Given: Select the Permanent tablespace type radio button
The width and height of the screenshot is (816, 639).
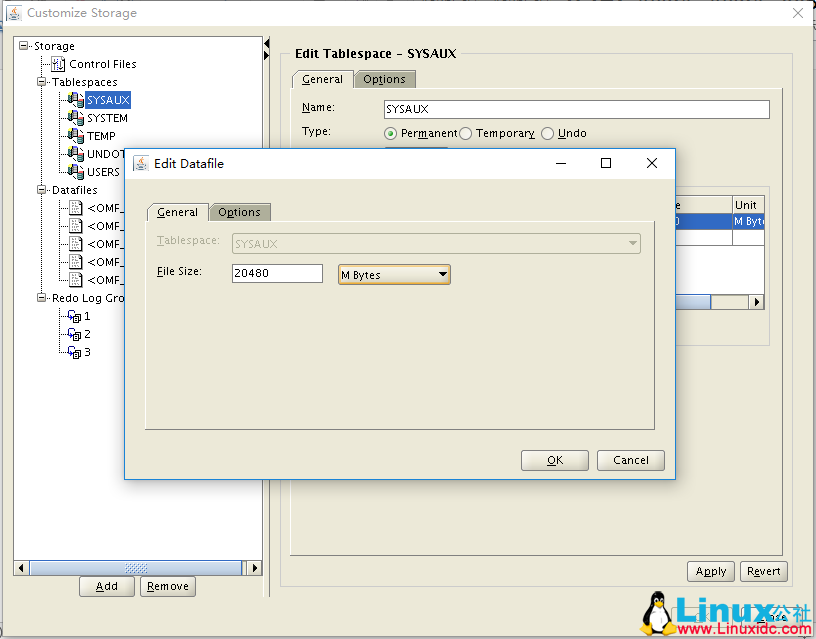Looking at the screenshot, I should coord(390,133).
